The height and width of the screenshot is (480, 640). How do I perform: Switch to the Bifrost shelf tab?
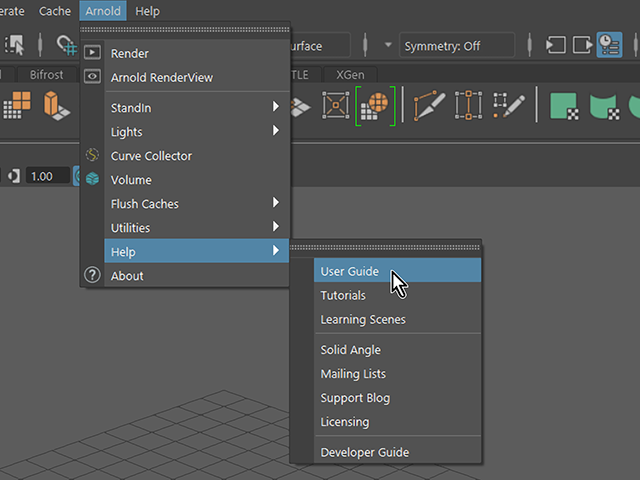coord(47,75)
